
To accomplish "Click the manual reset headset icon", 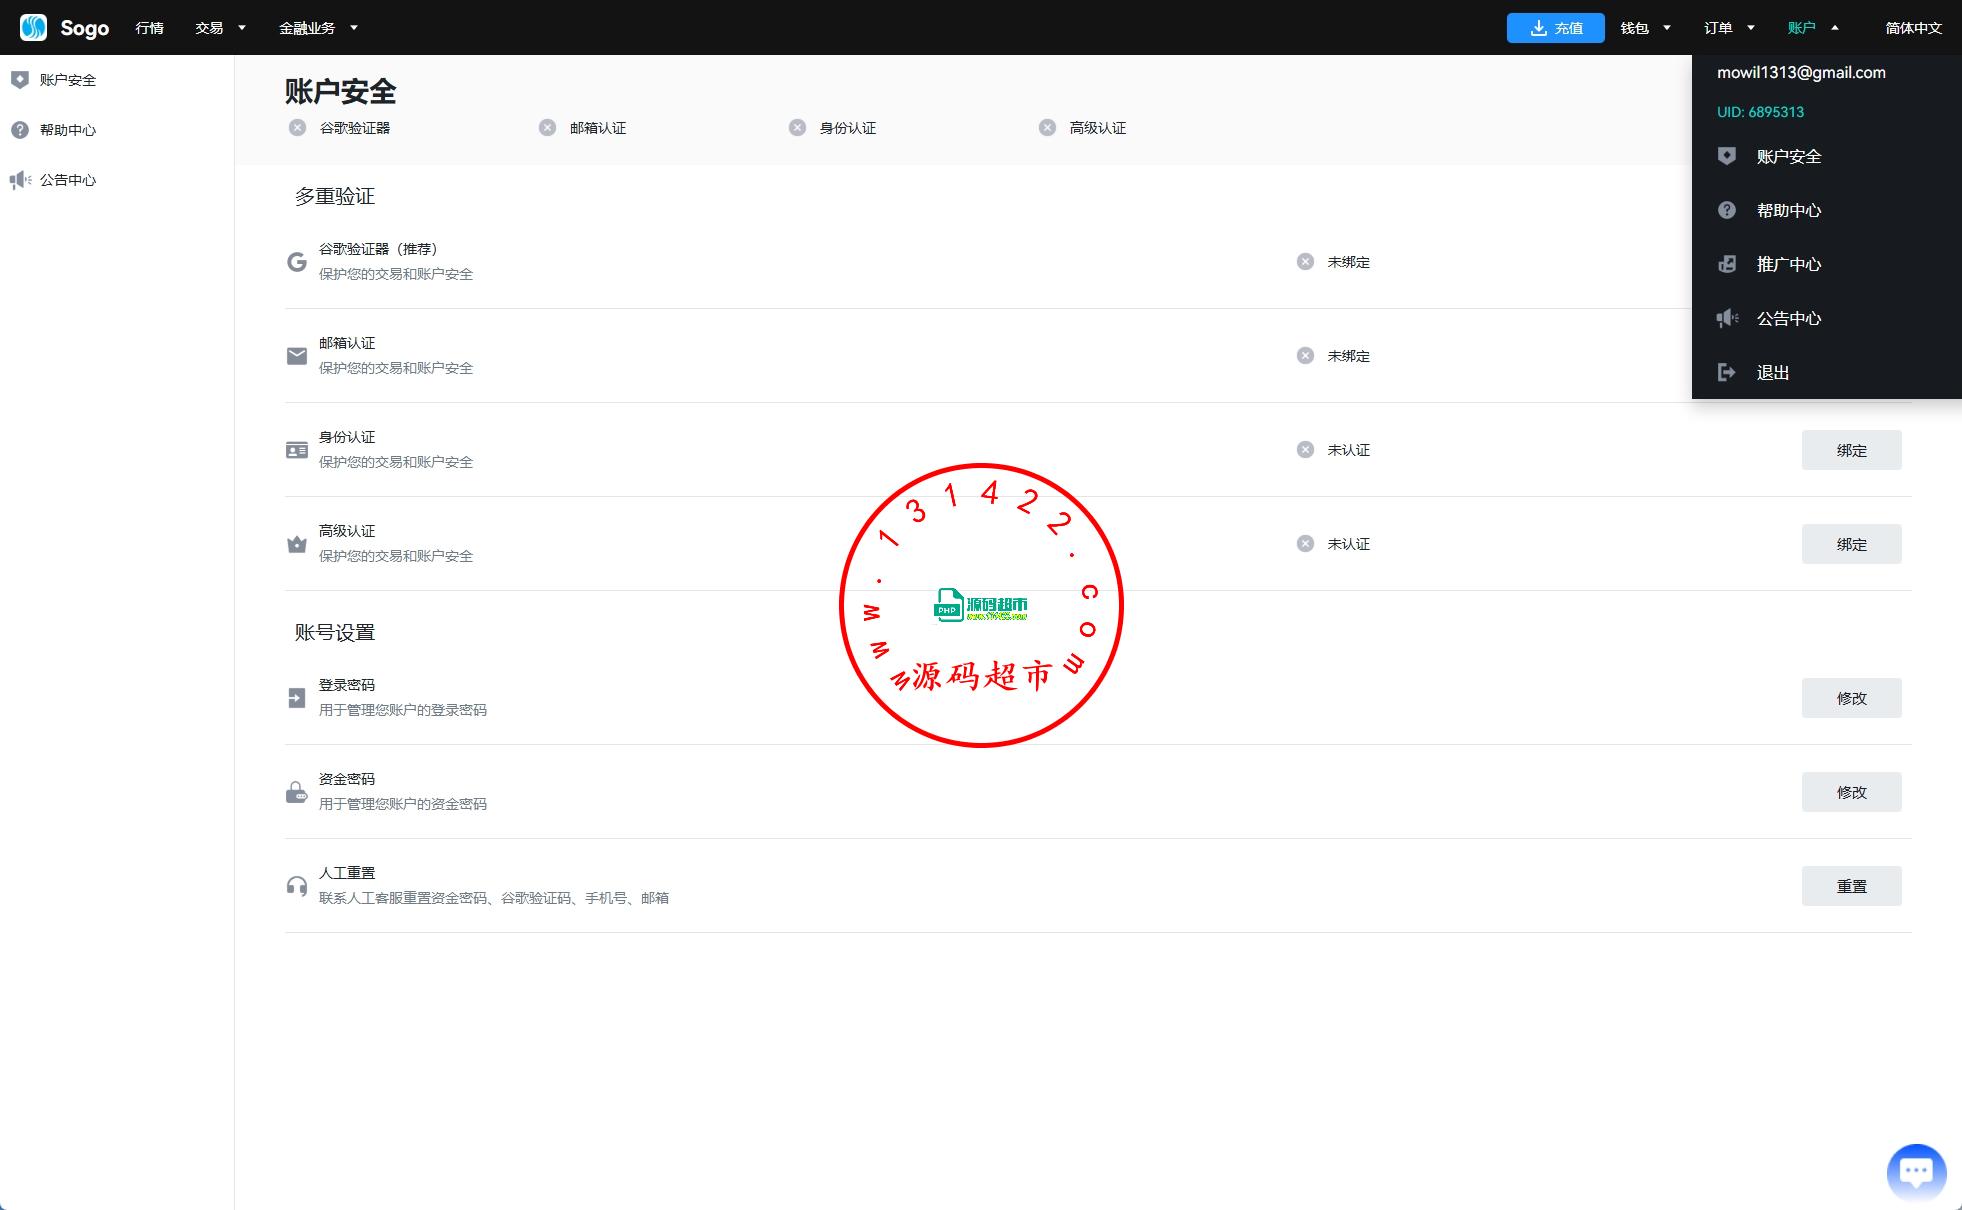I will (297, 886).
